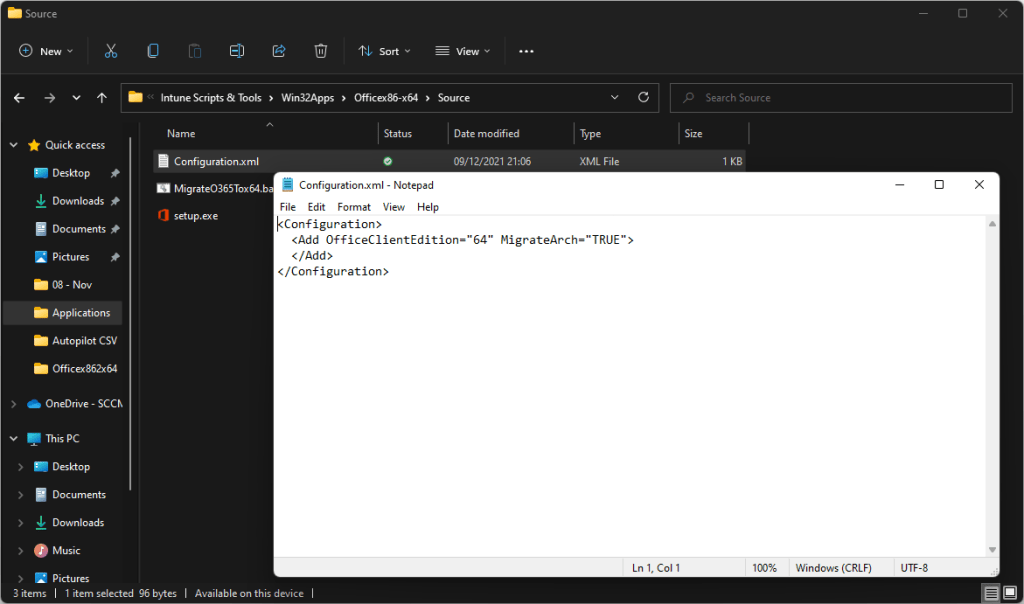Switch to large thumbnails view in status bar
The height and width of the screenshot is (604, 1024).
pyautogui.click(x=1009, y=593)
